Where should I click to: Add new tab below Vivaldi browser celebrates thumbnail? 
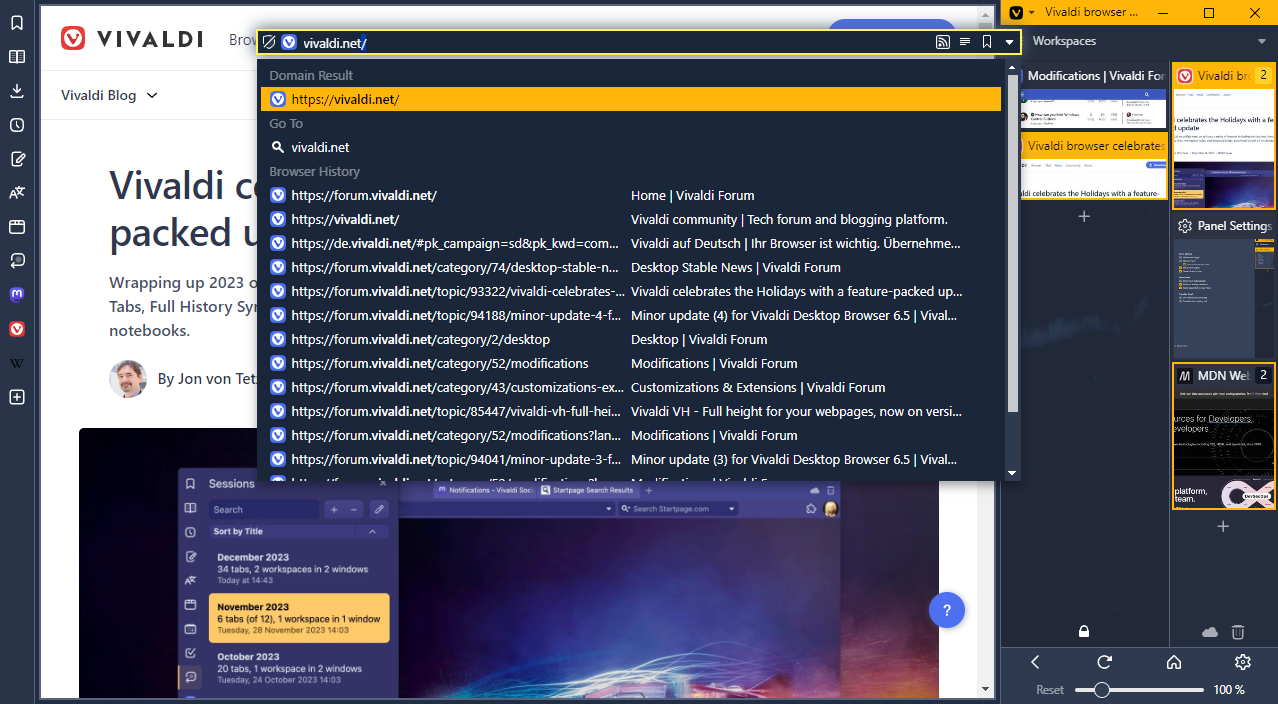point(1084,216)
